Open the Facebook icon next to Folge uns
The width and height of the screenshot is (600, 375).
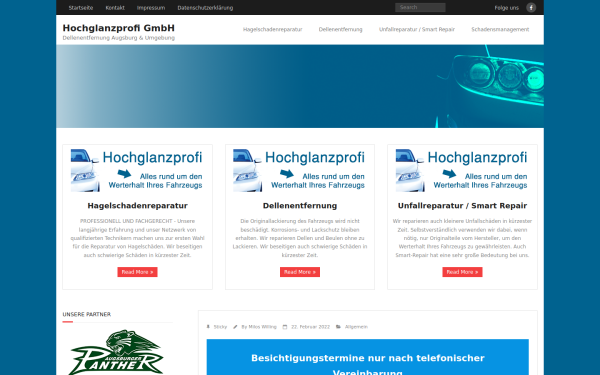pyautogui.click(x=531, y=8)
